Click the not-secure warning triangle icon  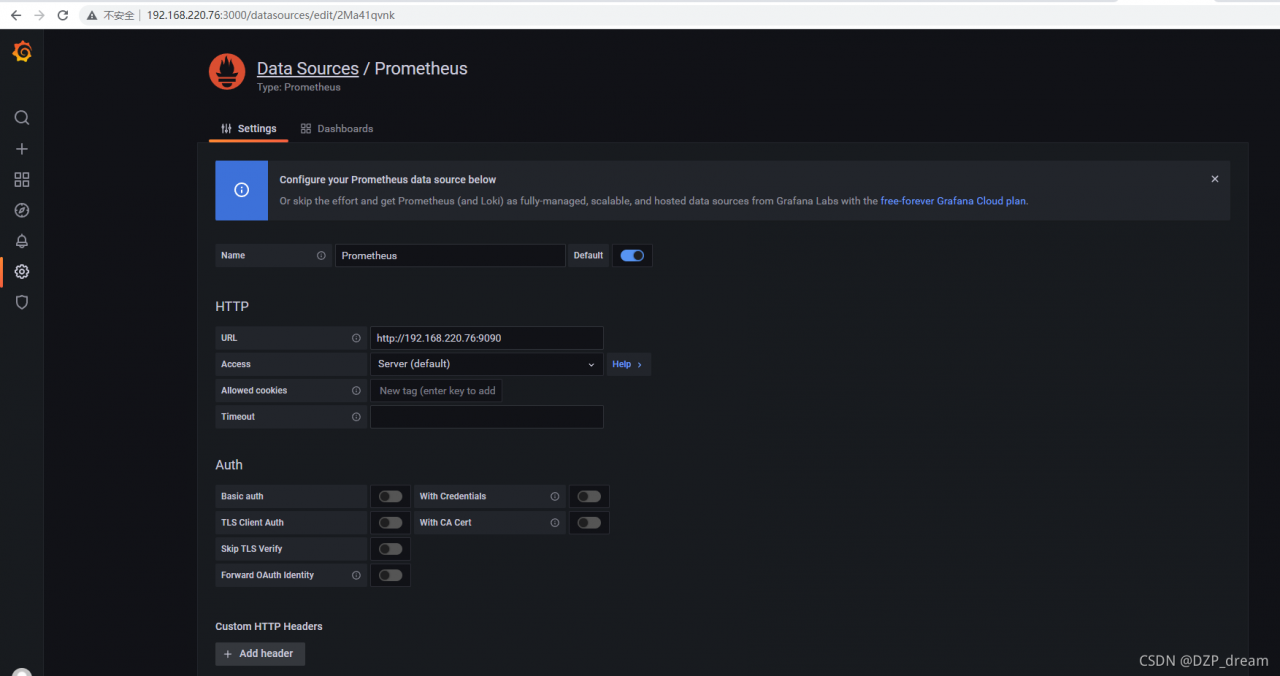92,16
